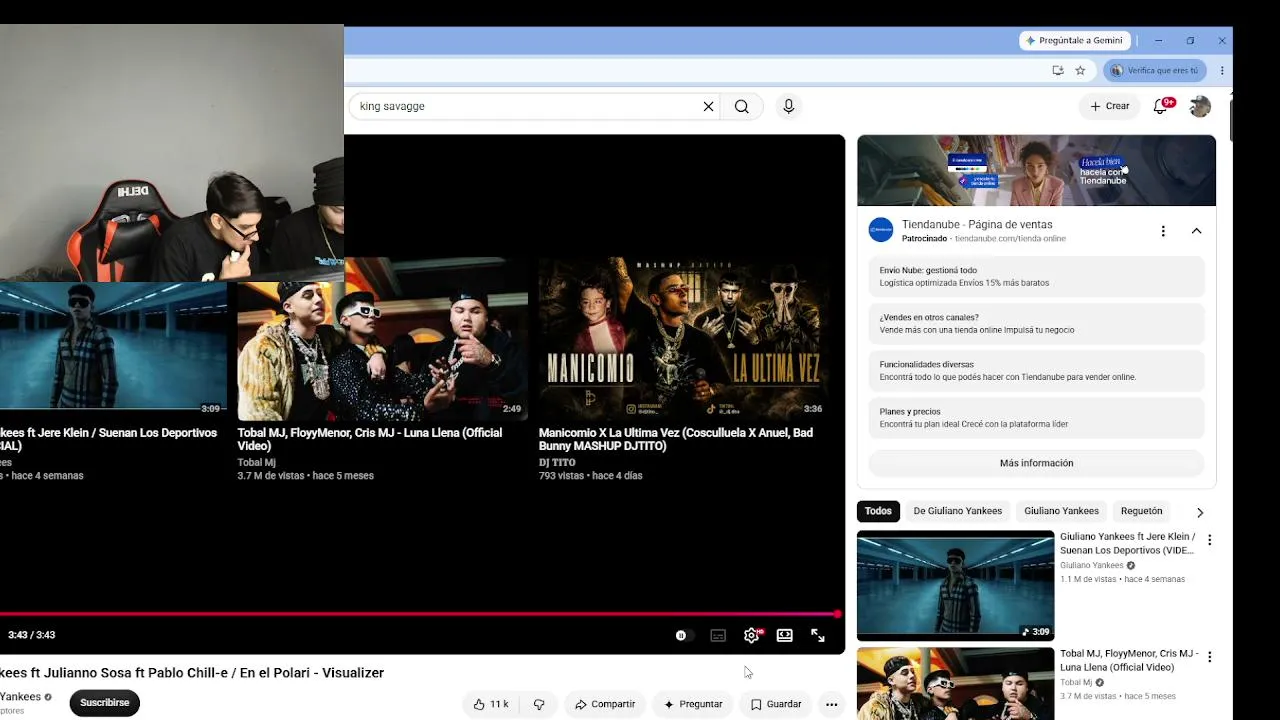The width and height of the screenshot is (1280, 720).
Task: Switch to theater mode in the player
Action: coord(785,635)
